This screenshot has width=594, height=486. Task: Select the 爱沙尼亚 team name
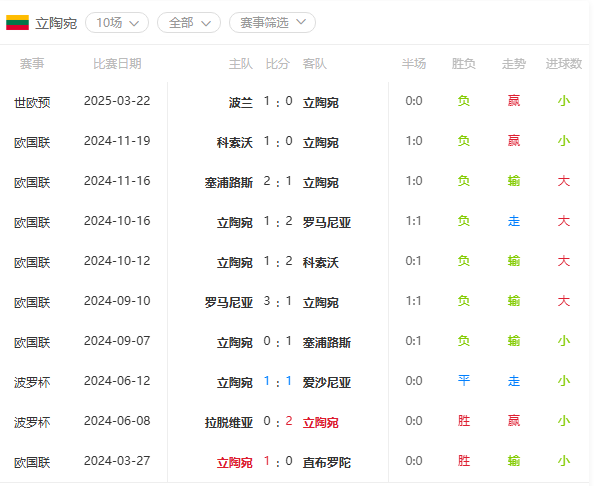coord(327,382)
